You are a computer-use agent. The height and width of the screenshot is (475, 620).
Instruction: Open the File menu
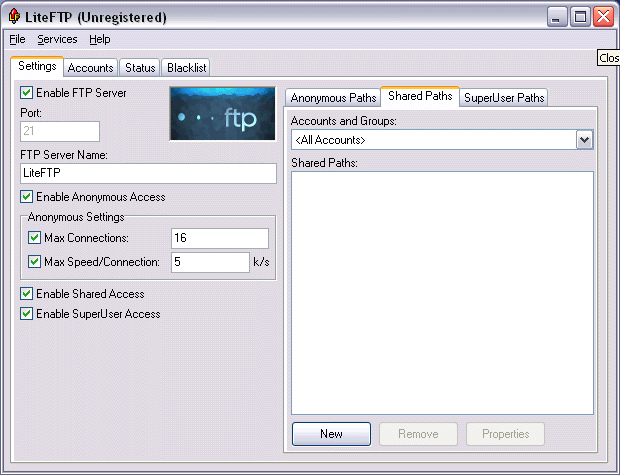coord(17,39)
